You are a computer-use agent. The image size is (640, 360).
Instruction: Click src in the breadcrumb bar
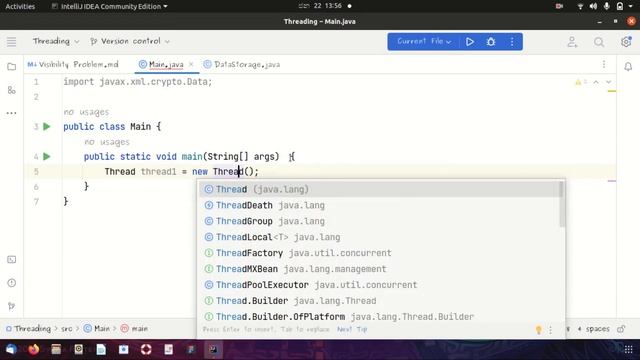67,329
